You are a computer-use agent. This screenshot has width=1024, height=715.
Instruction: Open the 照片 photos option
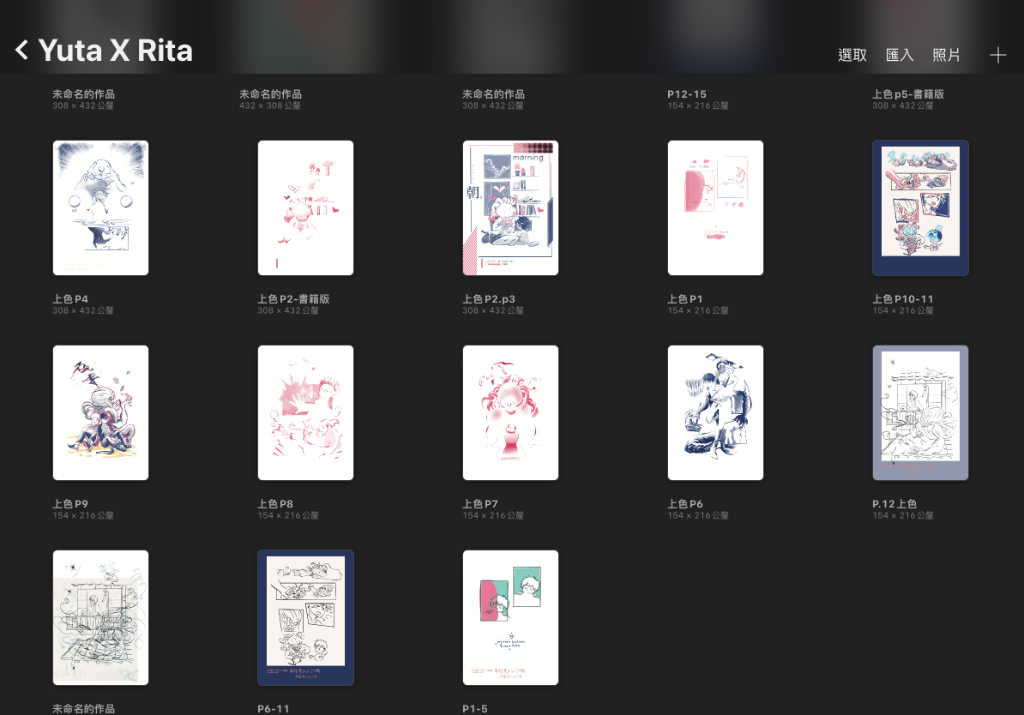[946, 55]
